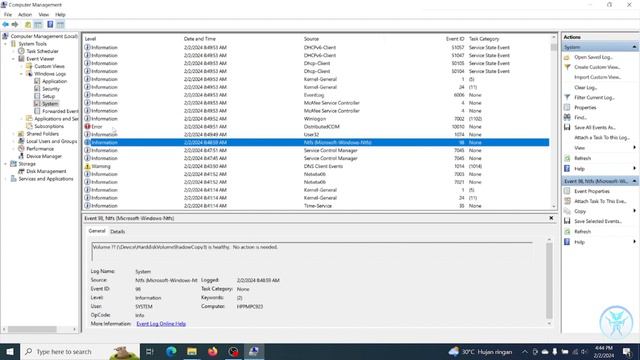Image resolution: width=640 pixels, height=360 pixels.
Task: Click Clear Log action
Action: tap(585, 87)
